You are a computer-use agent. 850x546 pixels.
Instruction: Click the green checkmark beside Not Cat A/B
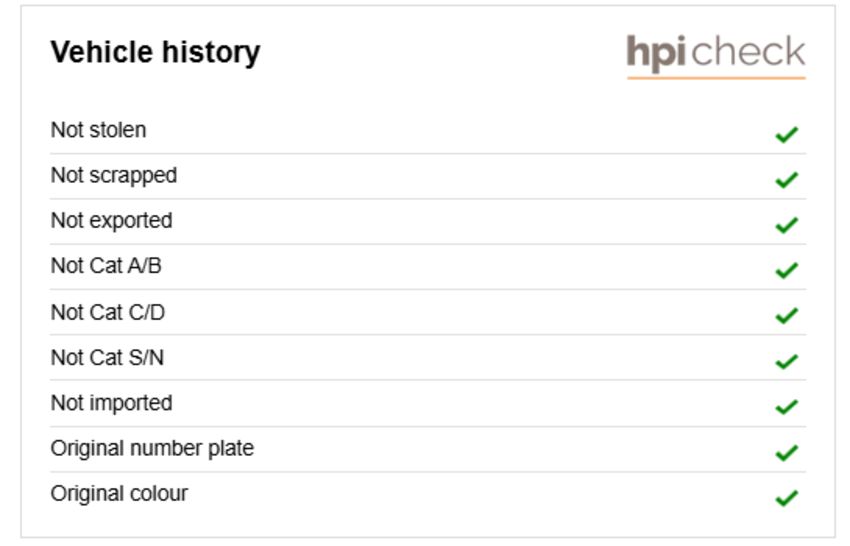pyautogui.click(x=787, y=271)
